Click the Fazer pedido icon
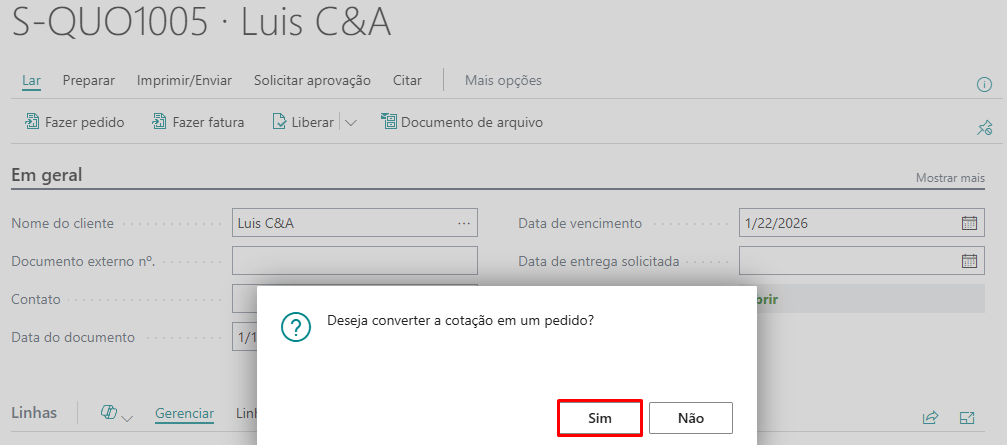 click(x=31, y=123)
